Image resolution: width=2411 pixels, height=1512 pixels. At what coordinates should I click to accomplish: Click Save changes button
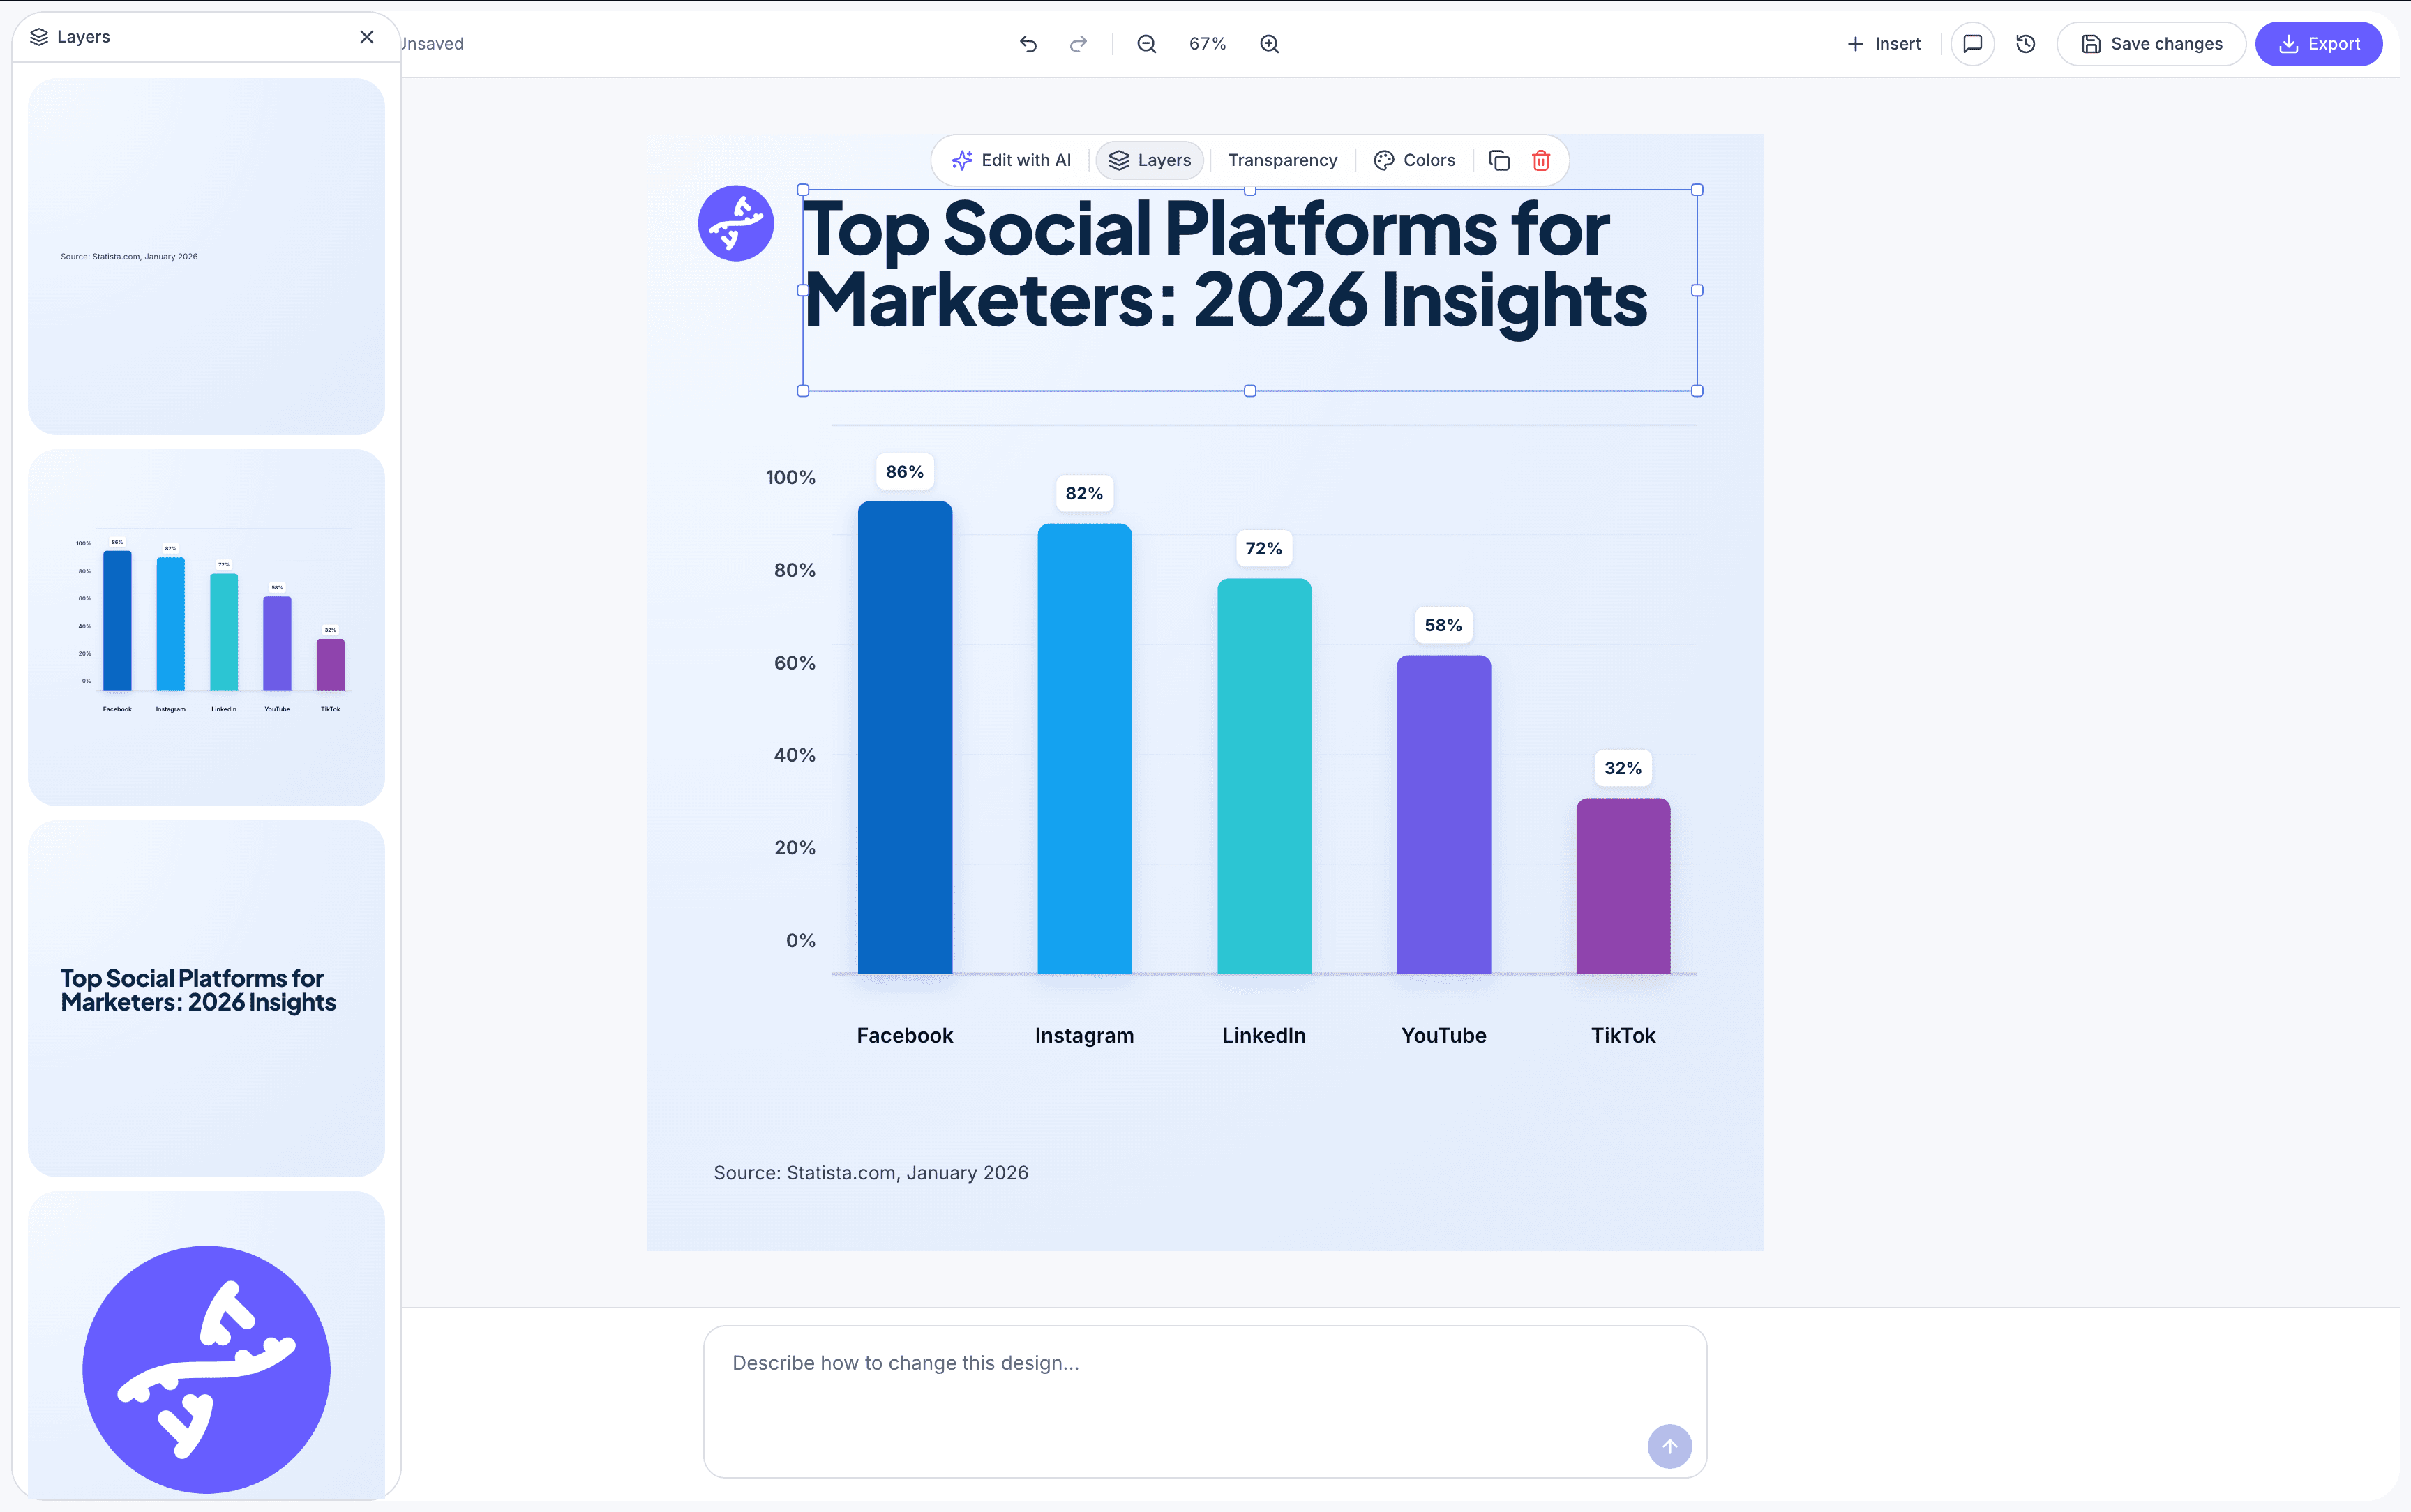[x=2151, y=44]
